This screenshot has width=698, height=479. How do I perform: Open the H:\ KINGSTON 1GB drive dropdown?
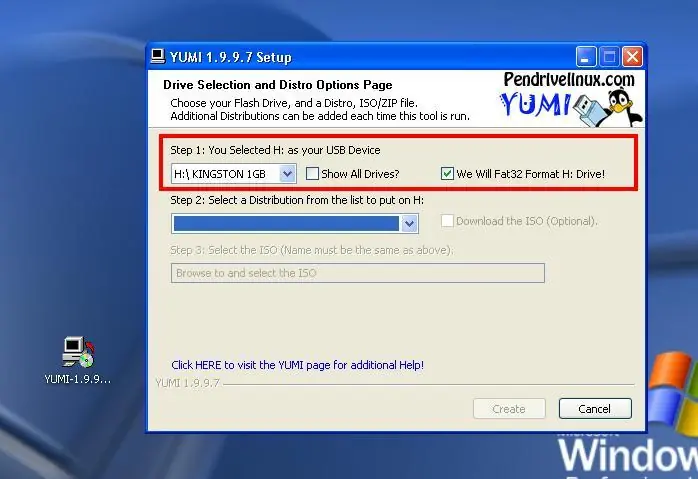287,174
